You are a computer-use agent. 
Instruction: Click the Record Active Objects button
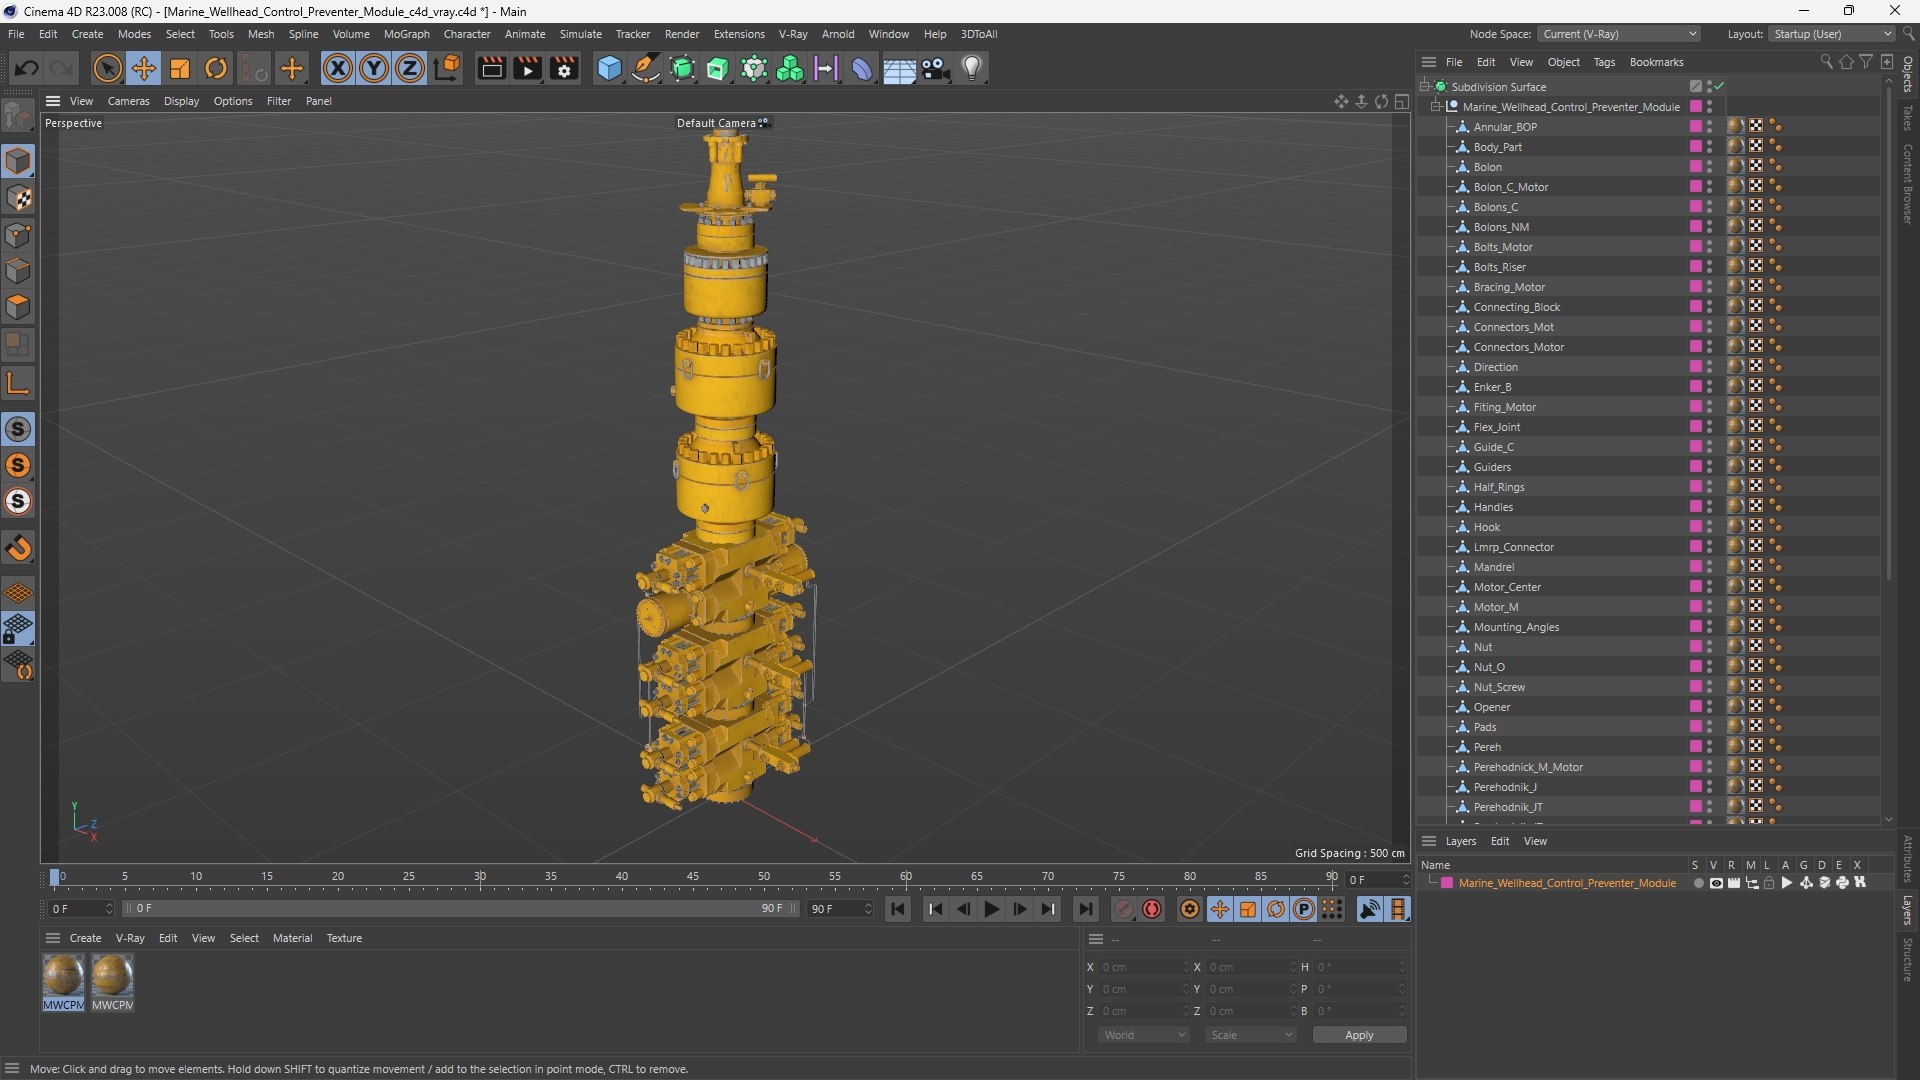(1124, 909)
